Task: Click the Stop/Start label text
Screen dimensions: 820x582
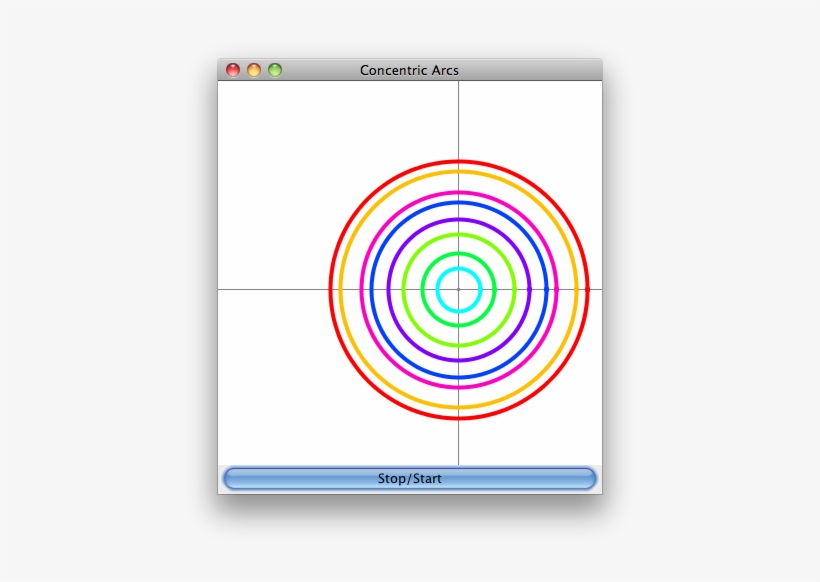Action: (x=410, y=478)
